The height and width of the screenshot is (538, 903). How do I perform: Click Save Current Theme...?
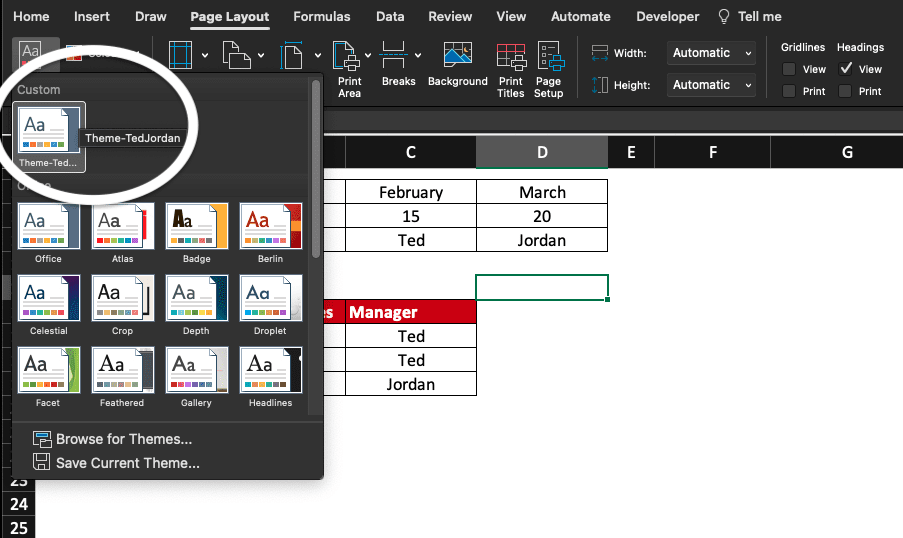tap(127, 463)
